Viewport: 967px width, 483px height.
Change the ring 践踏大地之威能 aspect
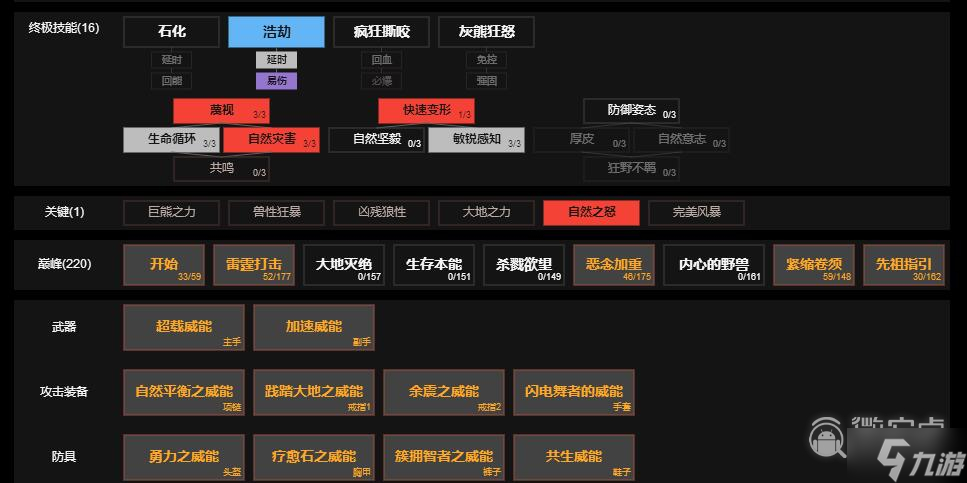313,392
